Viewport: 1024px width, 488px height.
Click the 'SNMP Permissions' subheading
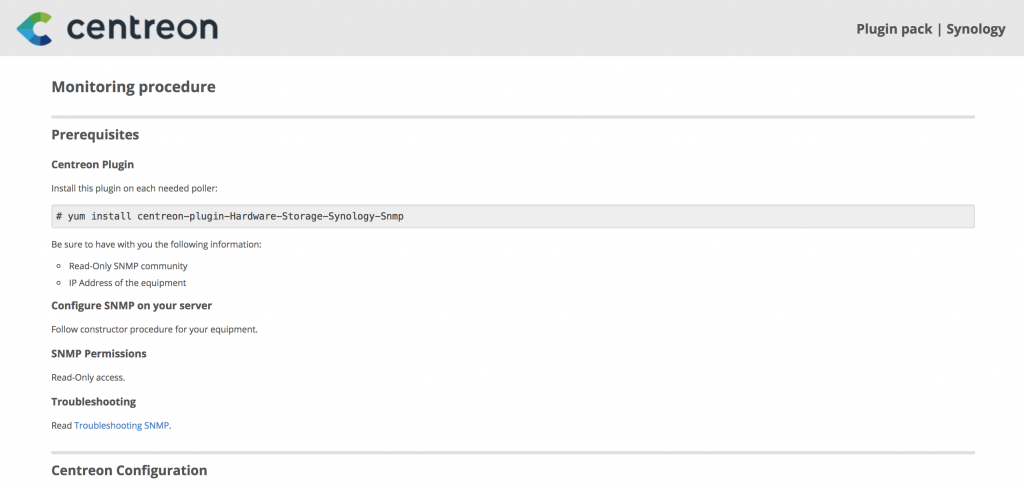pos(99,353)
